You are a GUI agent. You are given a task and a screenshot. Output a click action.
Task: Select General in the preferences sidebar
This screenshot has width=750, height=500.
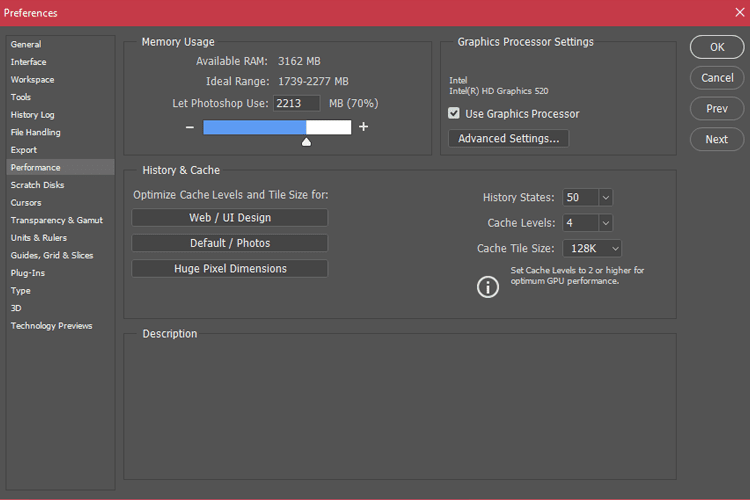click(x=60, y=44)
